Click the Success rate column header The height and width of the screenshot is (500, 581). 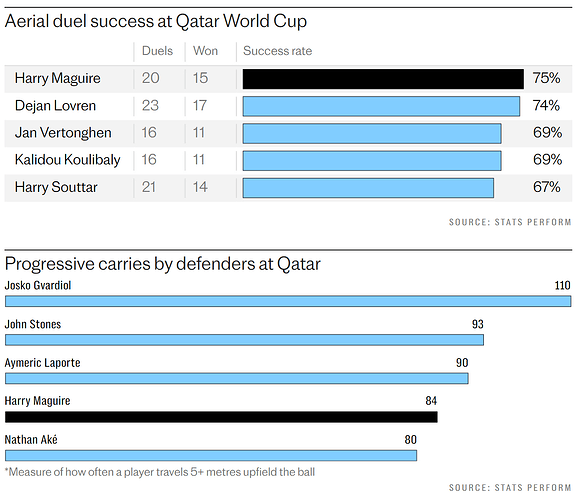(x=278, y=51)
